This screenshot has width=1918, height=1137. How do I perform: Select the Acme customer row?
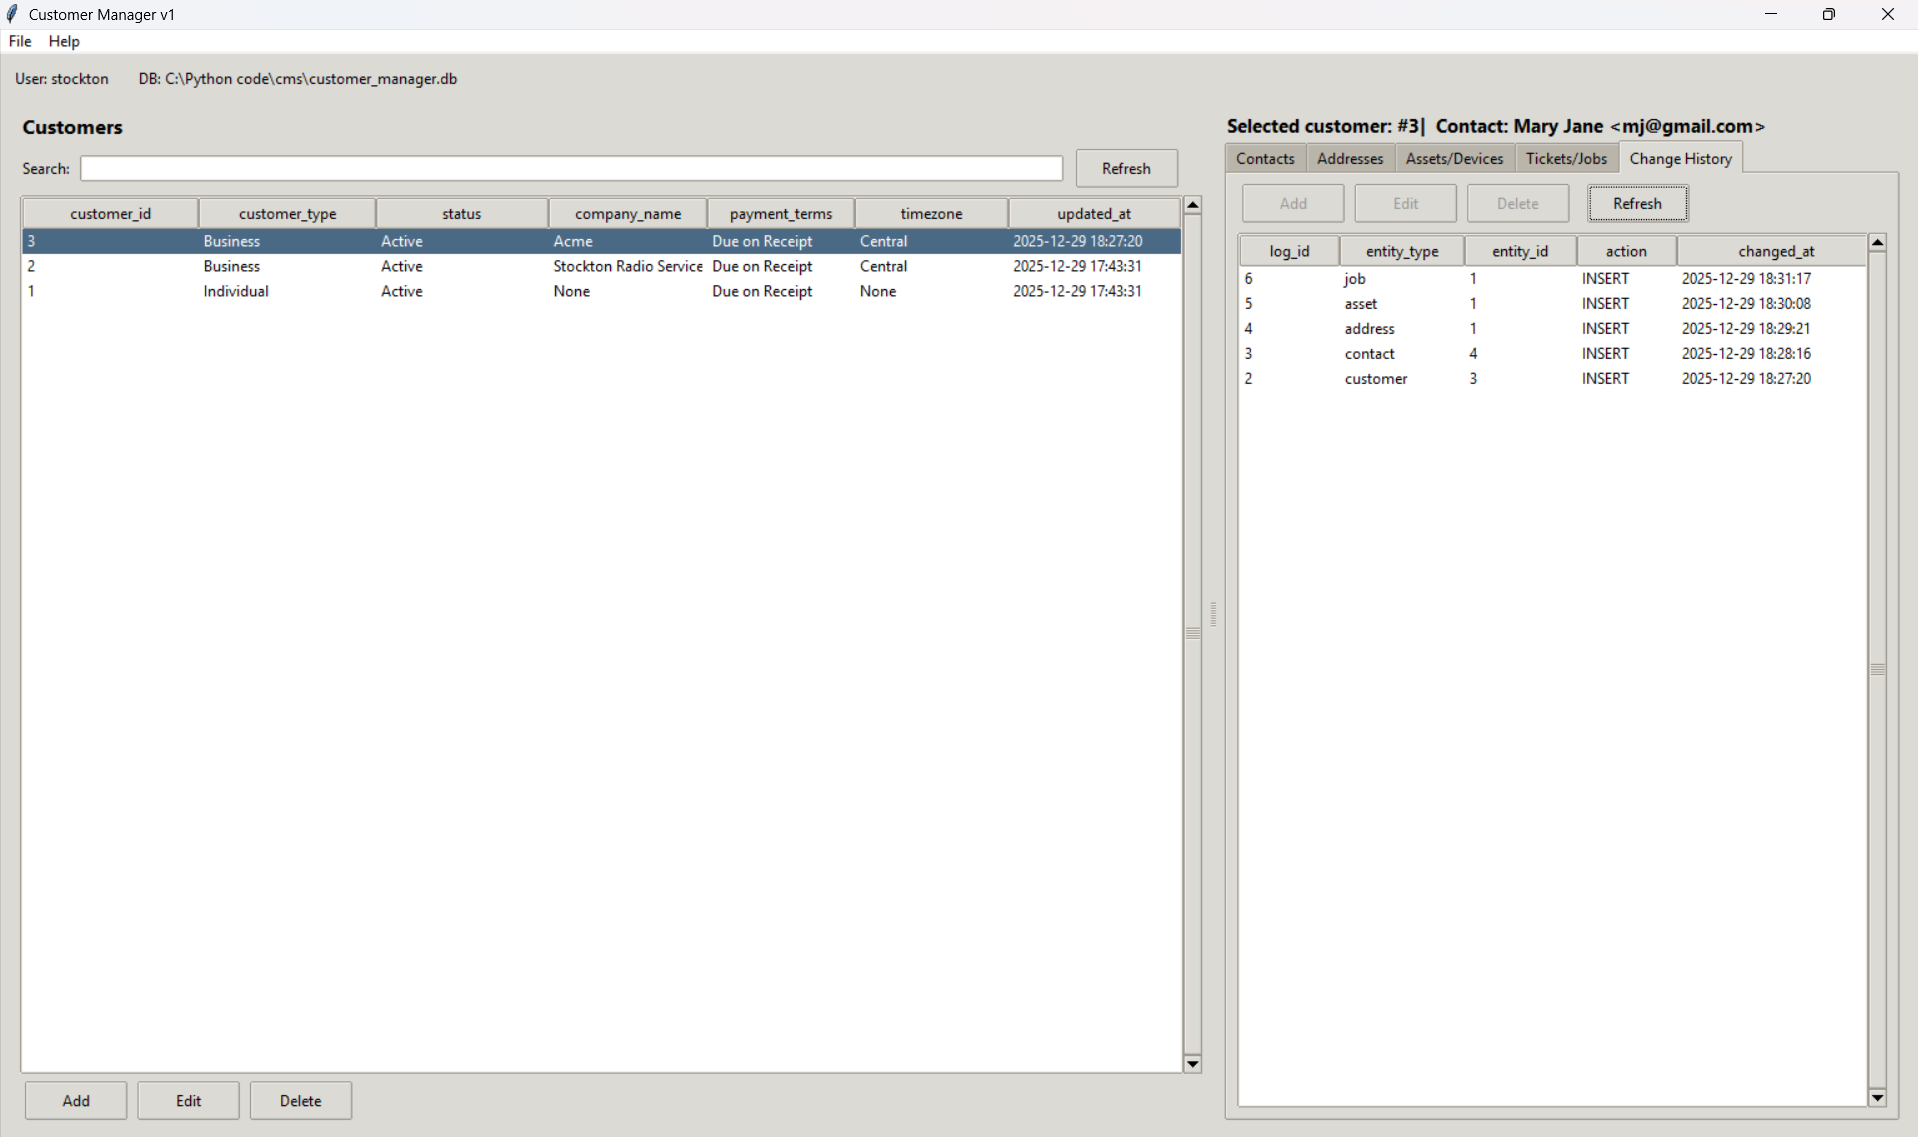point(601,241)
